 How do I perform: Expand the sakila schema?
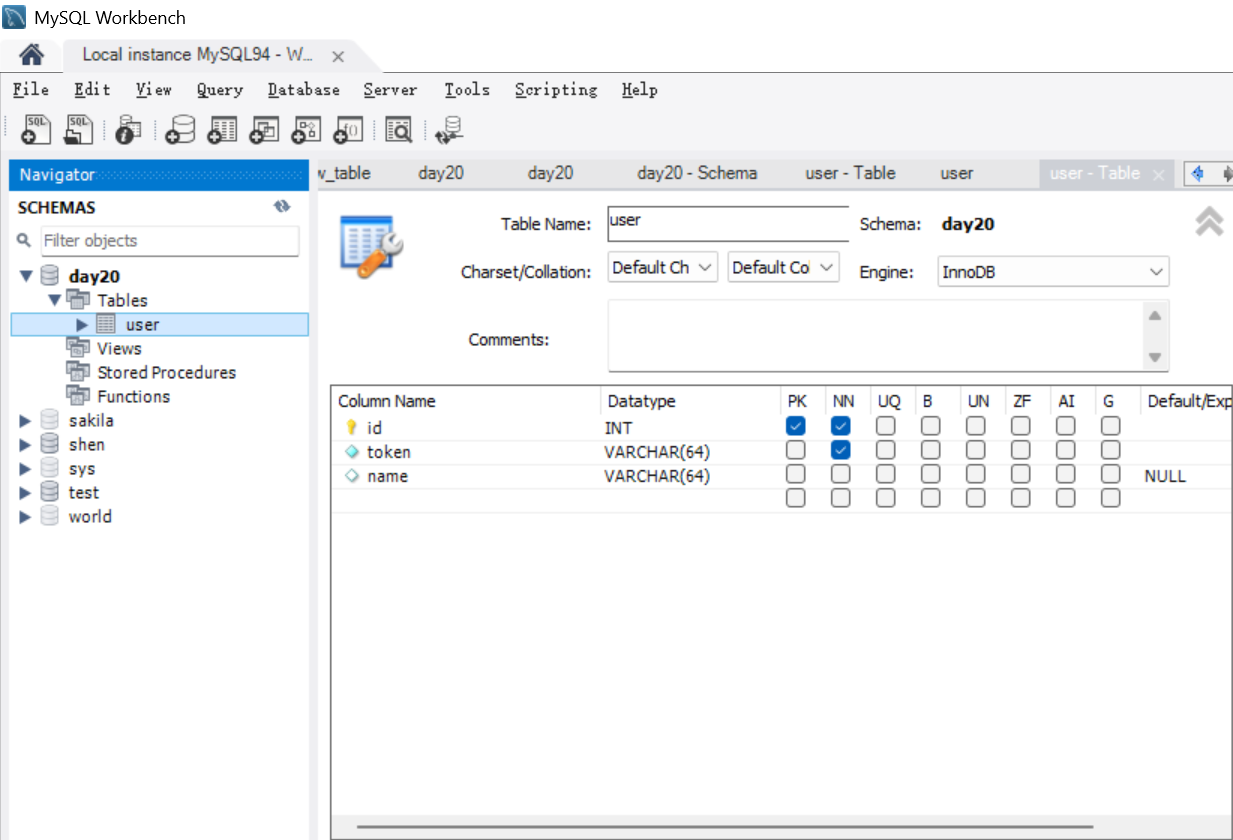[x=25, y=420]
